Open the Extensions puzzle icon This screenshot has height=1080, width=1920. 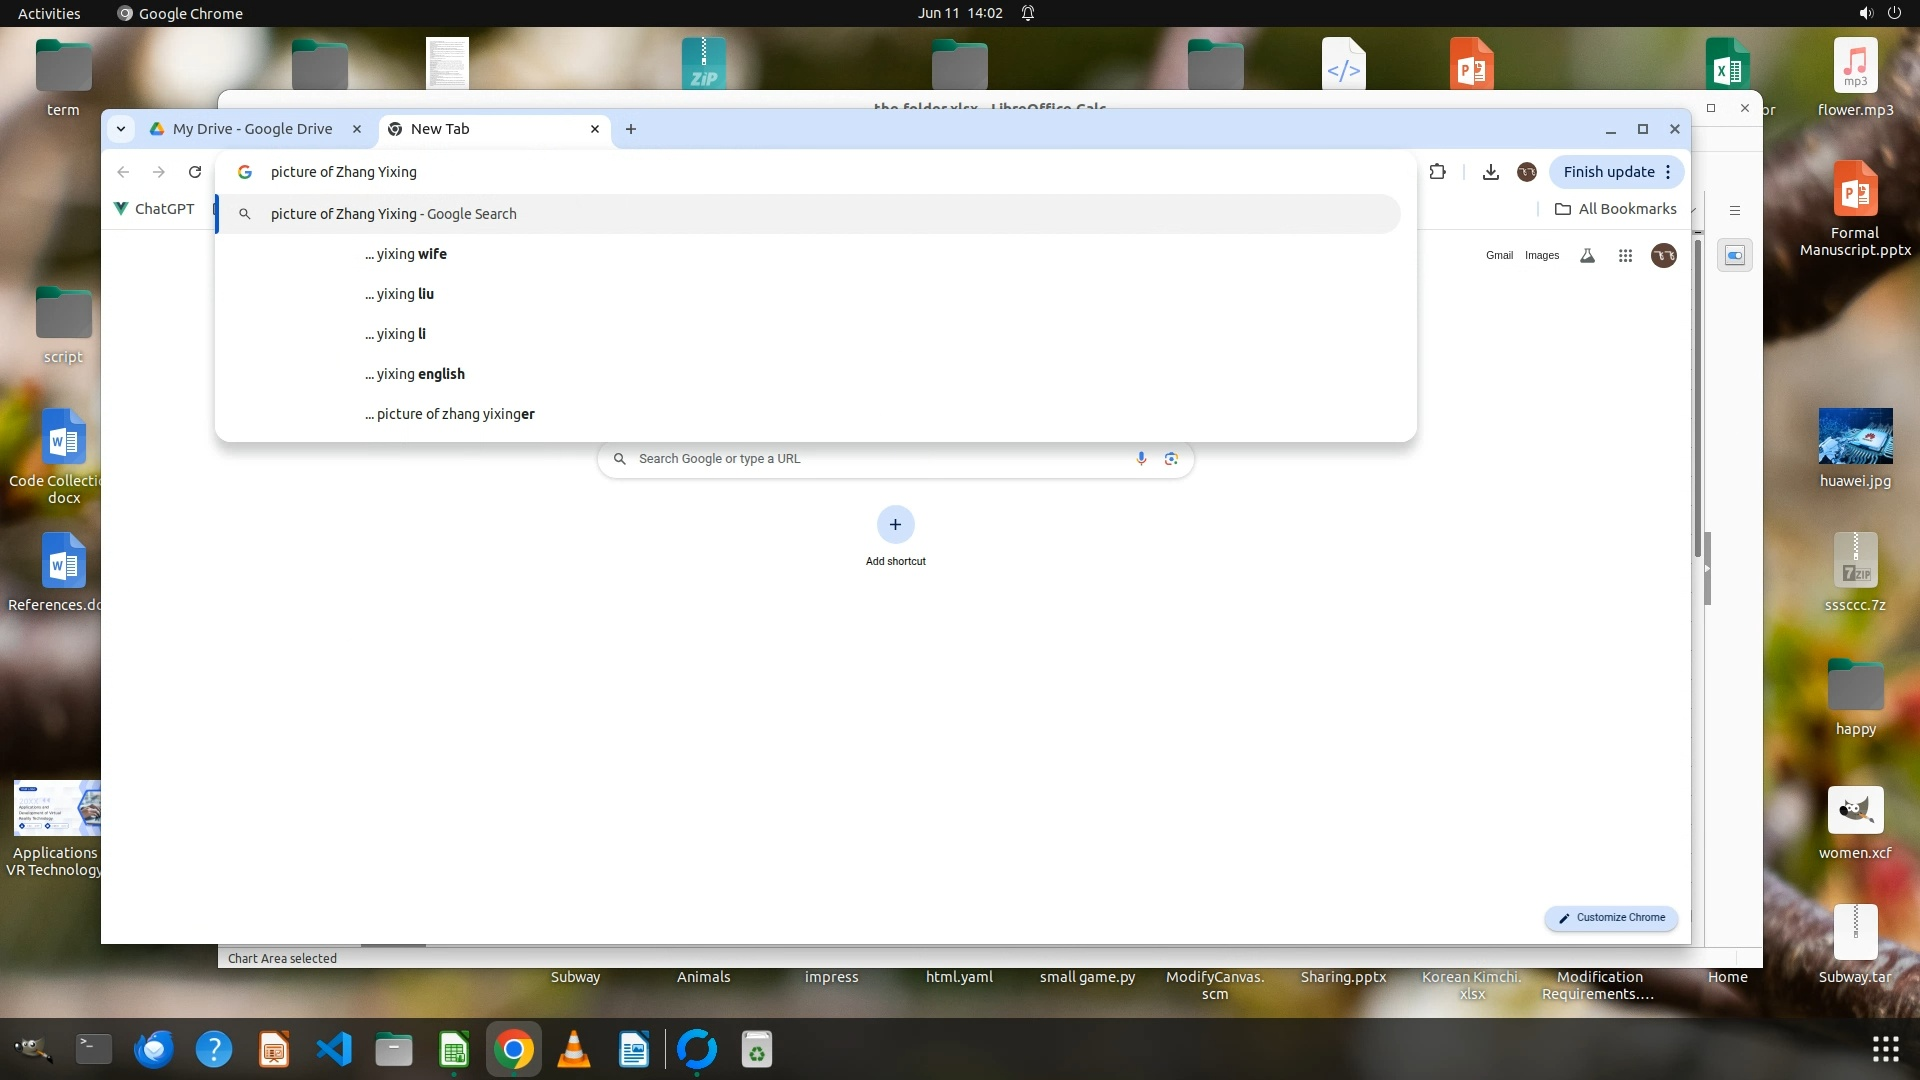pos(1437,172)
